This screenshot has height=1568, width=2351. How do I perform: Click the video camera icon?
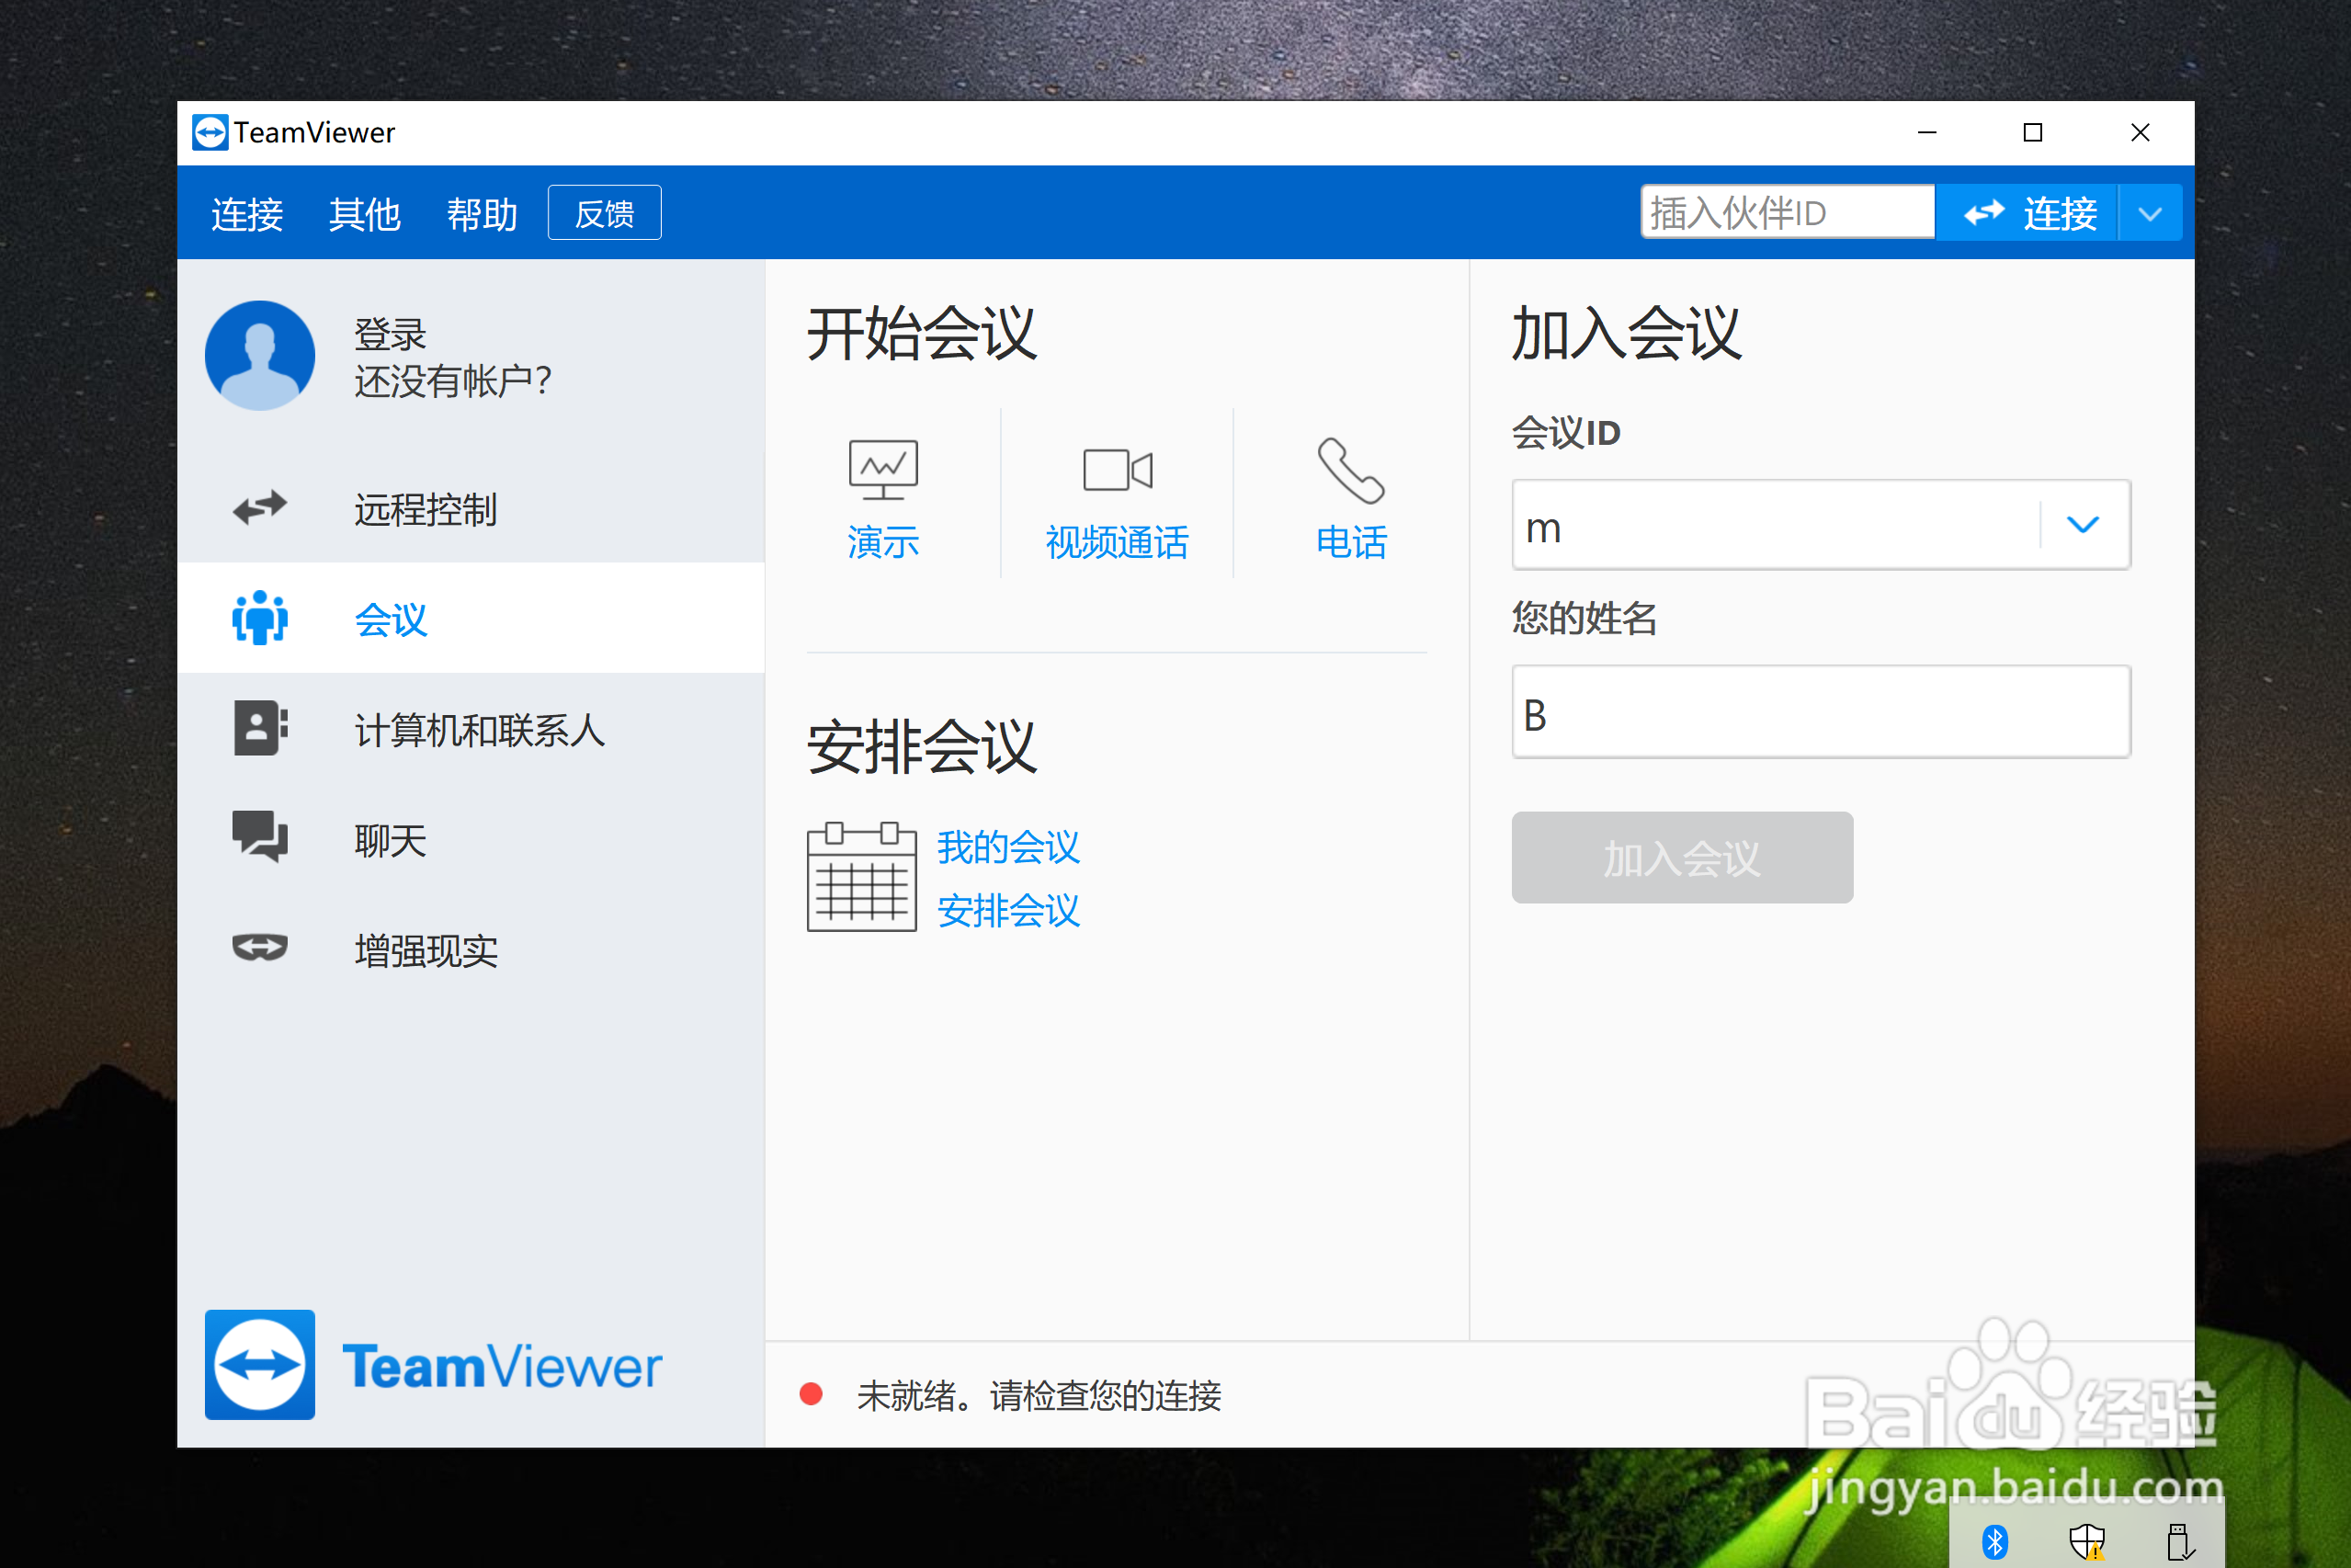1118,470
